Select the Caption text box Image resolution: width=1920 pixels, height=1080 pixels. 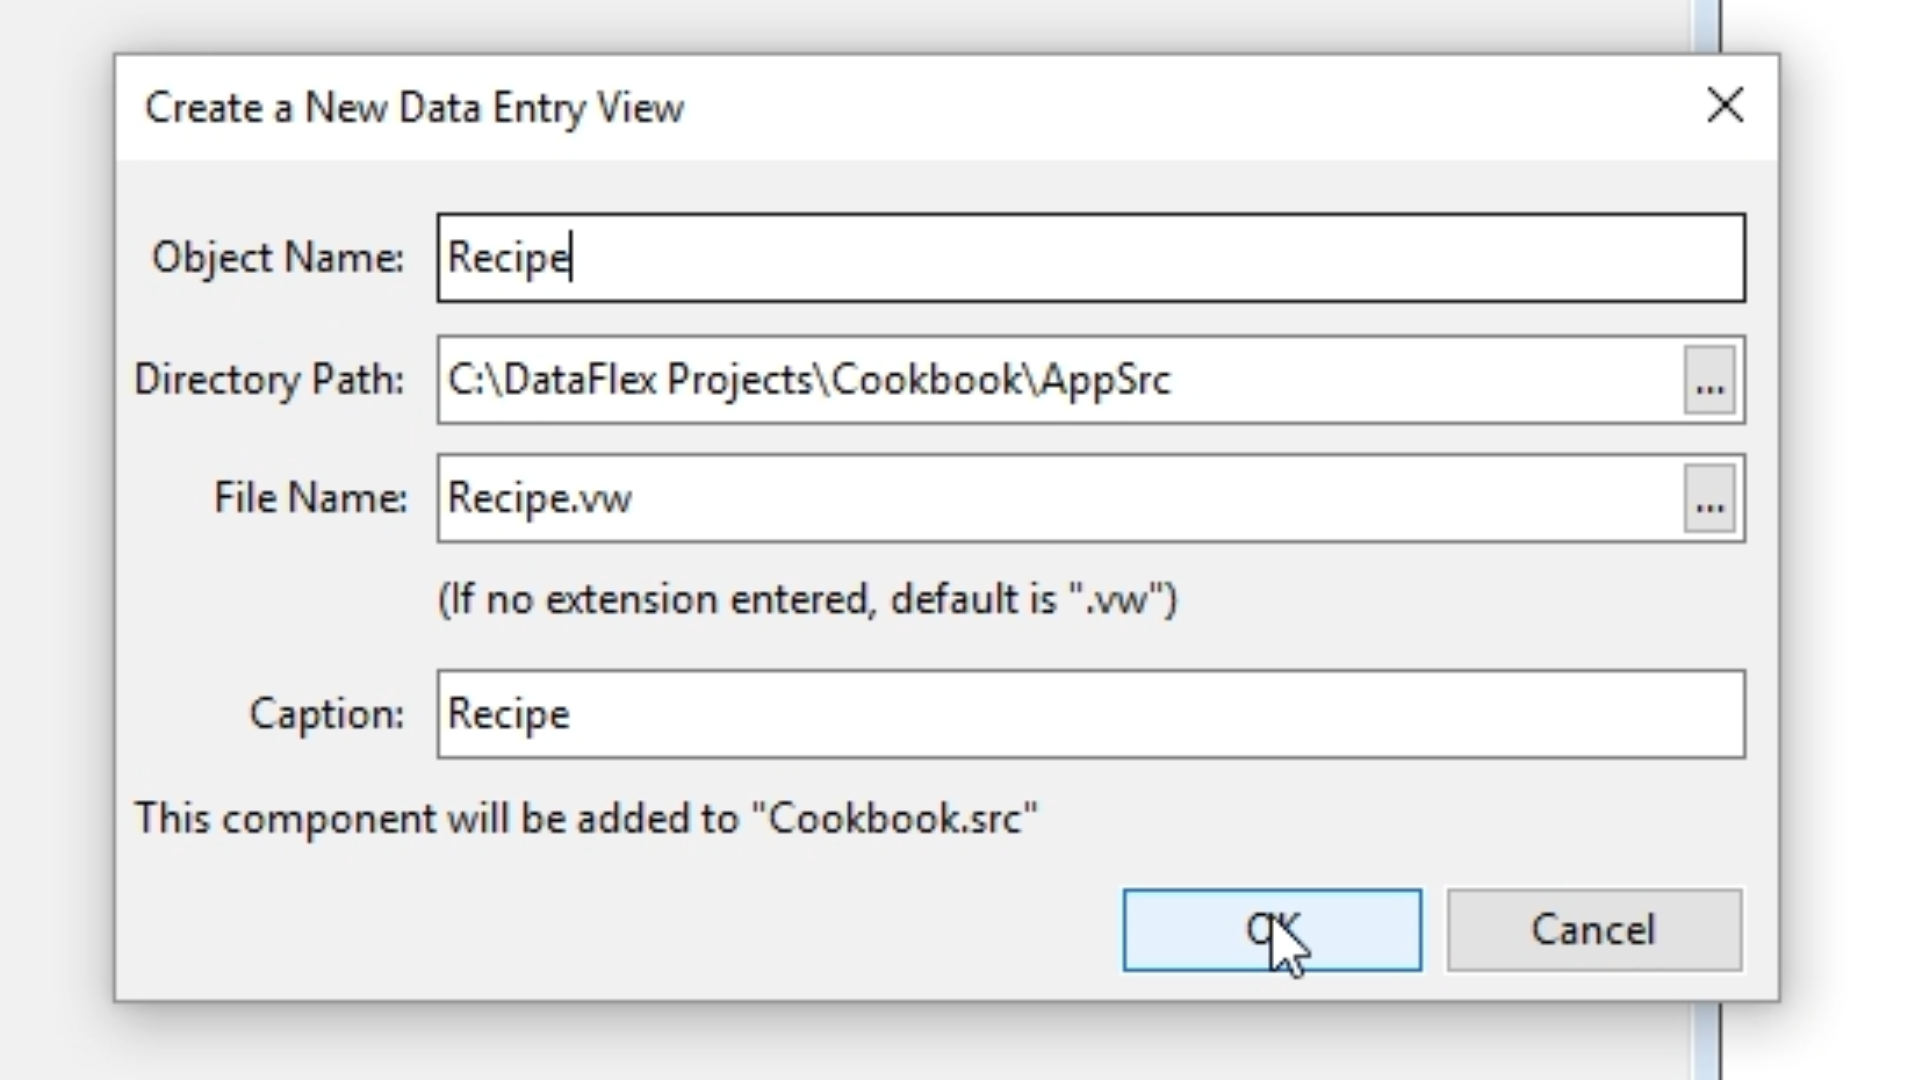[1090, 714]
